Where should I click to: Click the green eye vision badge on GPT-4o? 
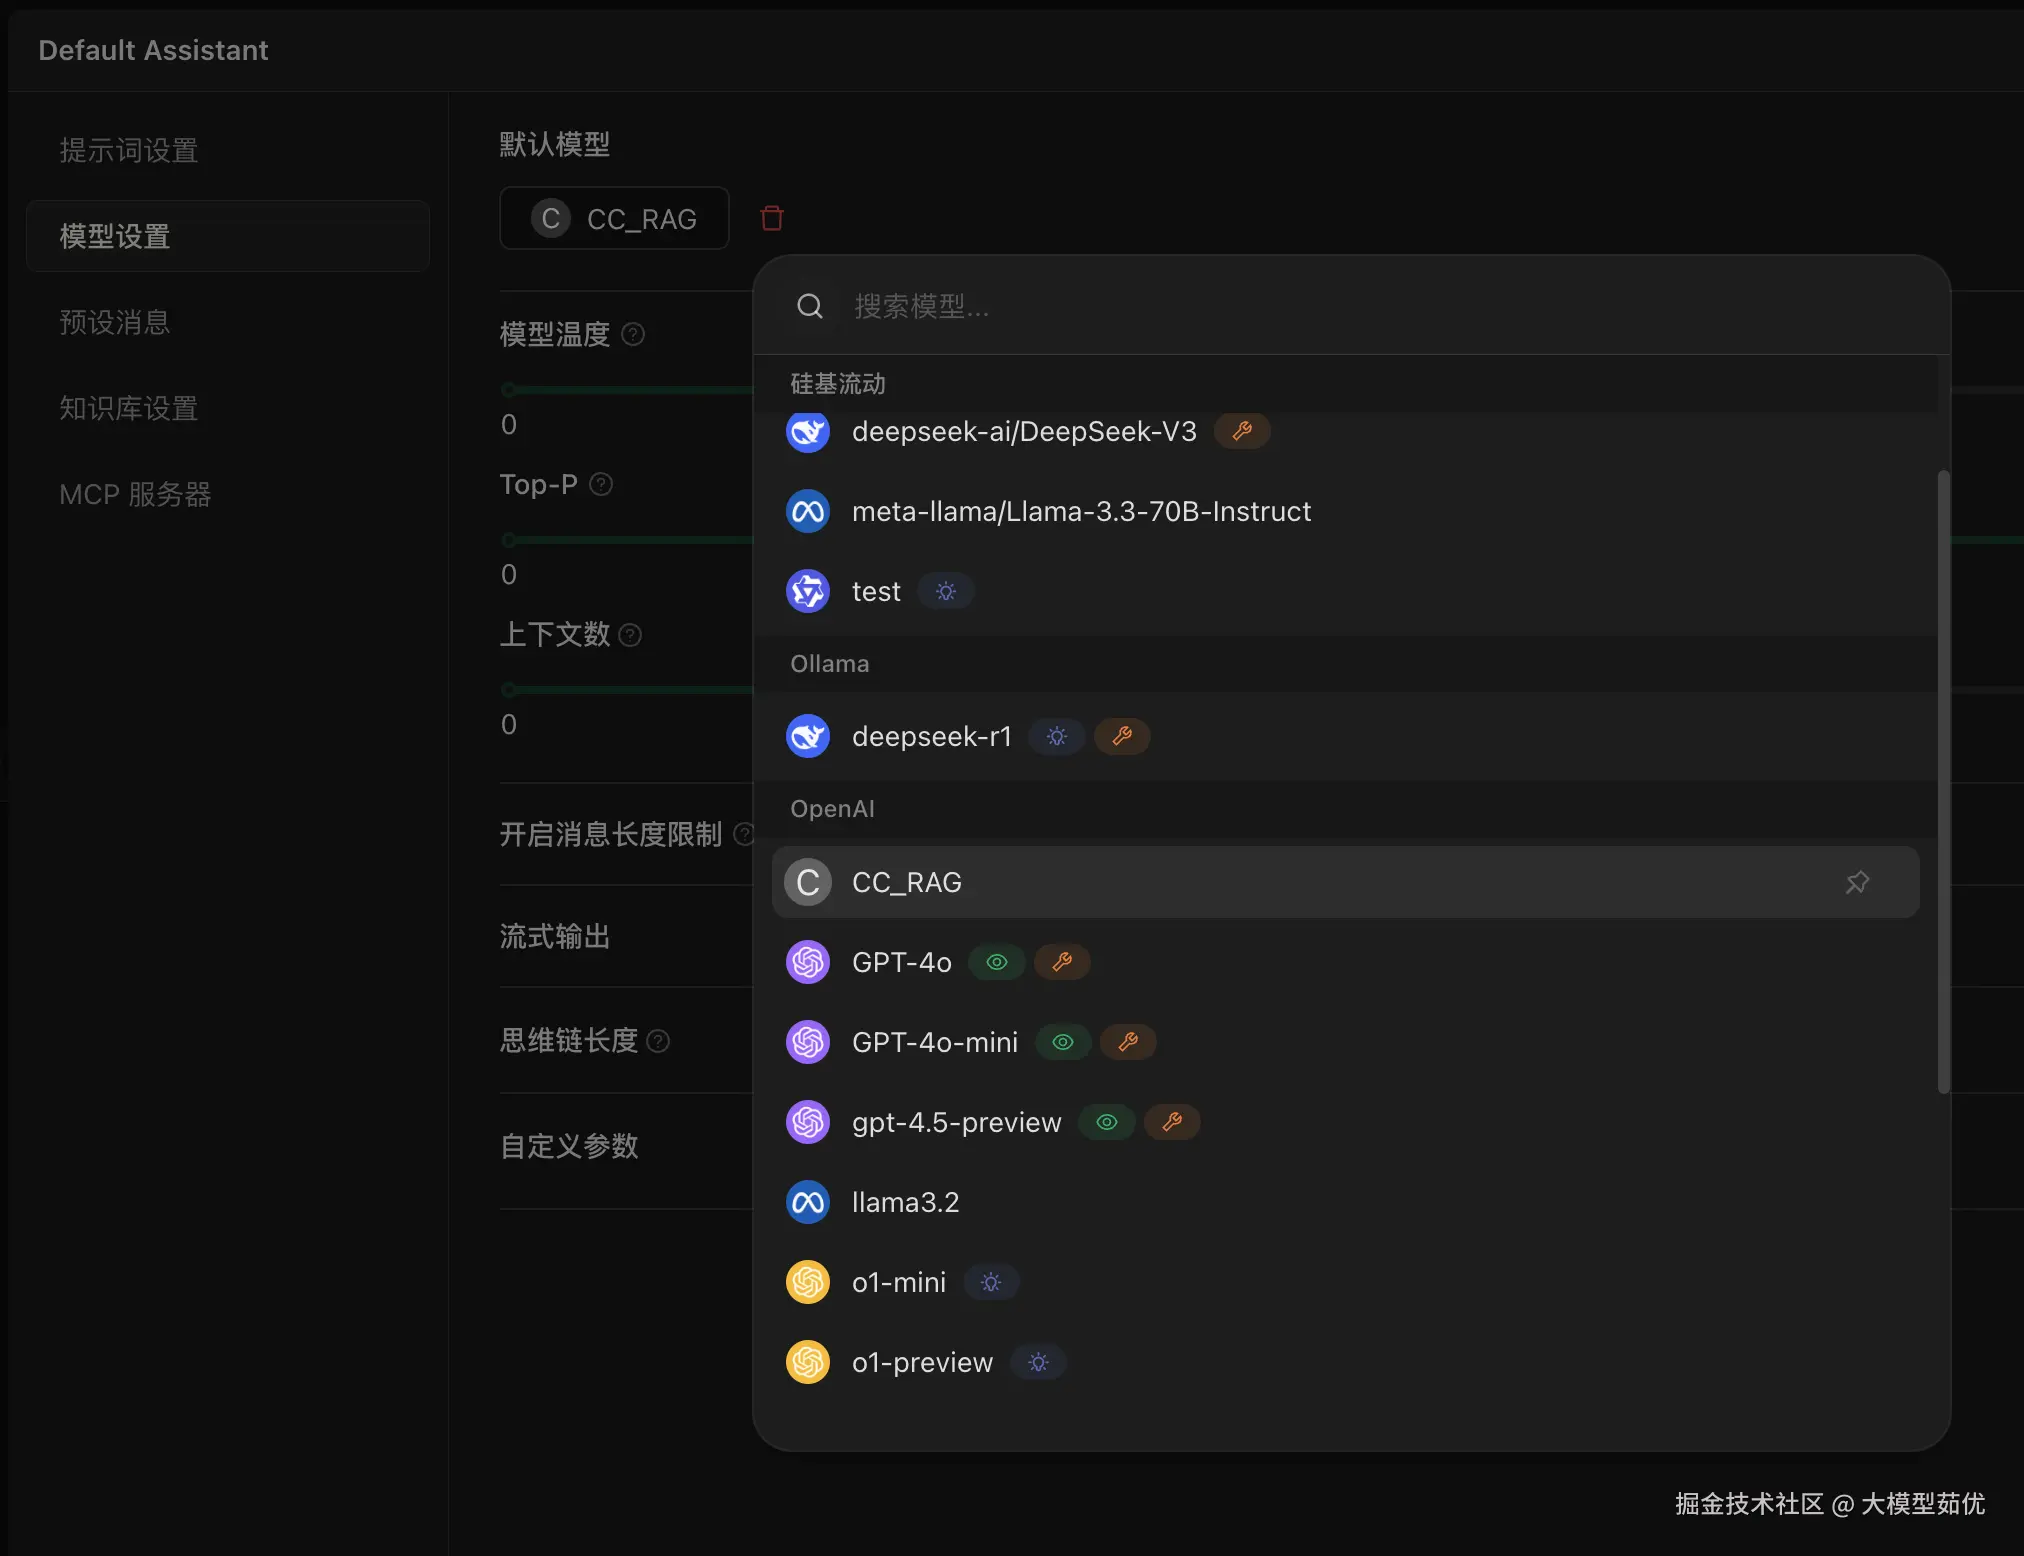coord(997,962)
